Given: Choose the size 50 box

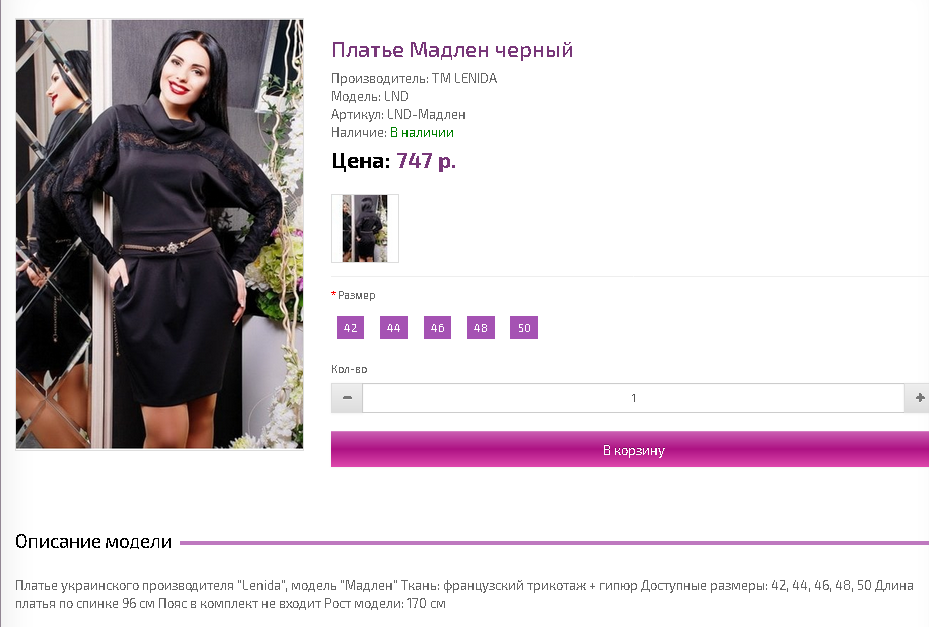Looking at the screenshot, I should tap(524, 328).
